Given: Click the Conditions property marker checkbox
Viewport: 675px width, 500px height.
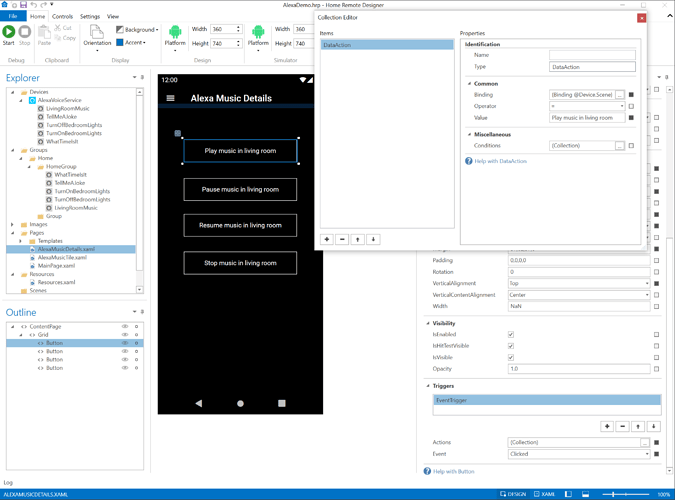Looking at the screenshot, I should click(631, 146).
